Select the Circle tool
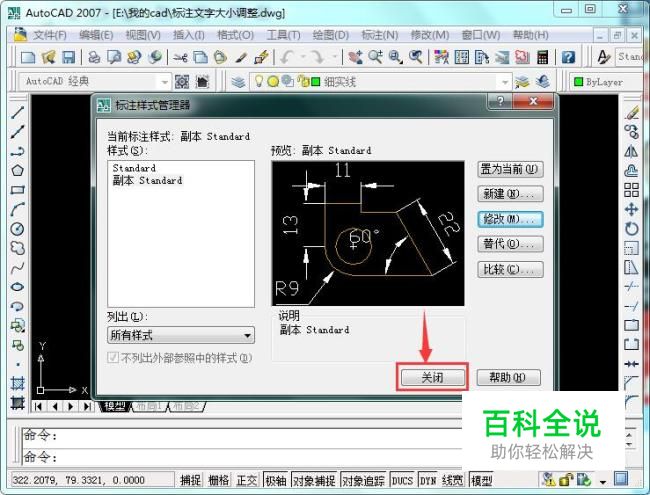The width and height of the screenshot is (650, 495). tap(17, 229)
